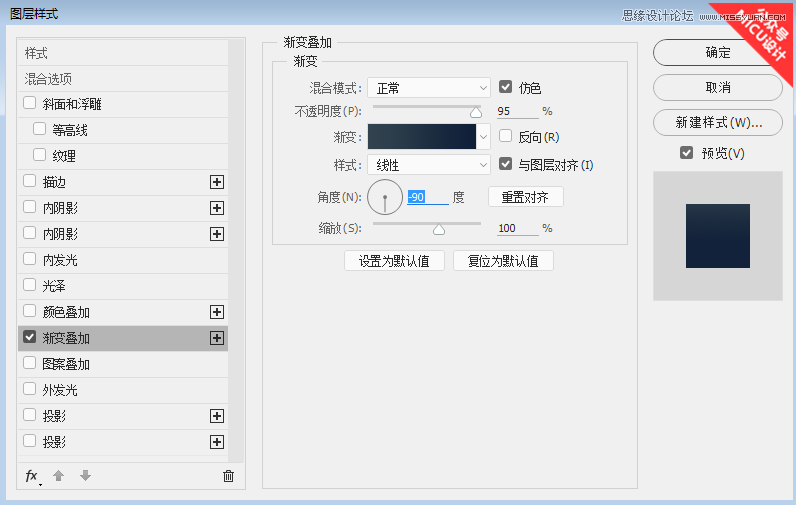Click the angle dial for 角度
Viewport: 796px width, 505px height.
click(385, 197)
